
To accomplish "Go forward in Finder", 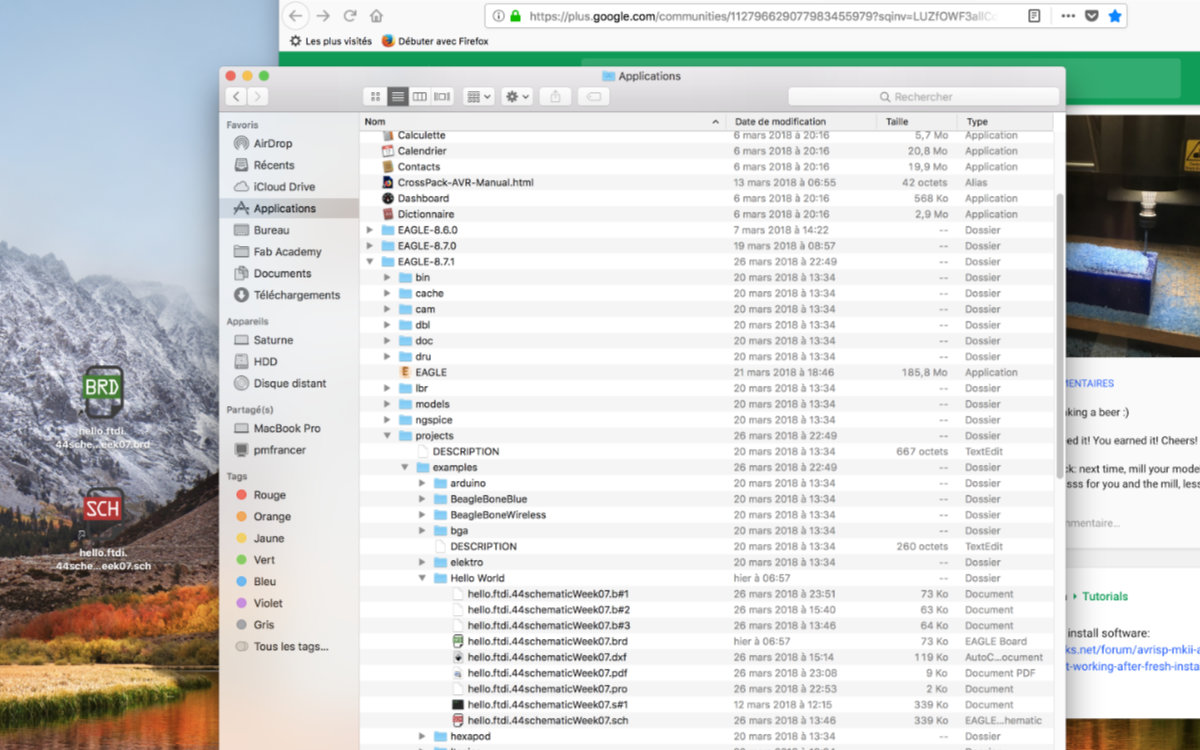I will [x=258, y=97].
